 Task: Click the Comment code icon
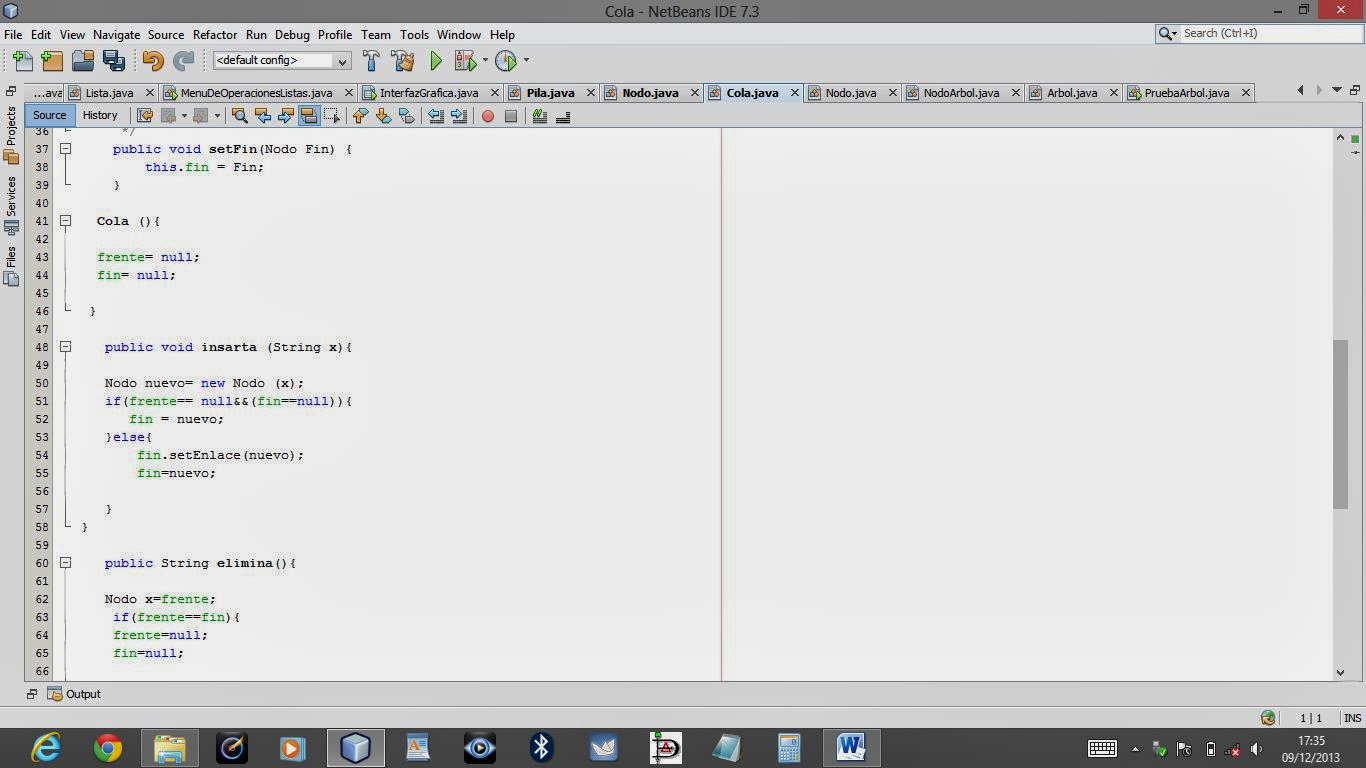click(540, 116)
